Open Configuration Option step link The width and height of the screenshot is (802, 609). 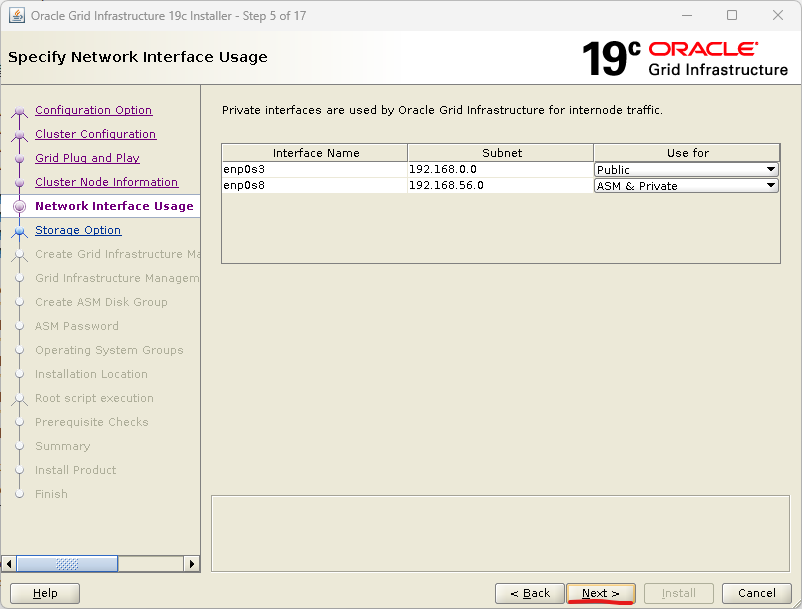94,110
